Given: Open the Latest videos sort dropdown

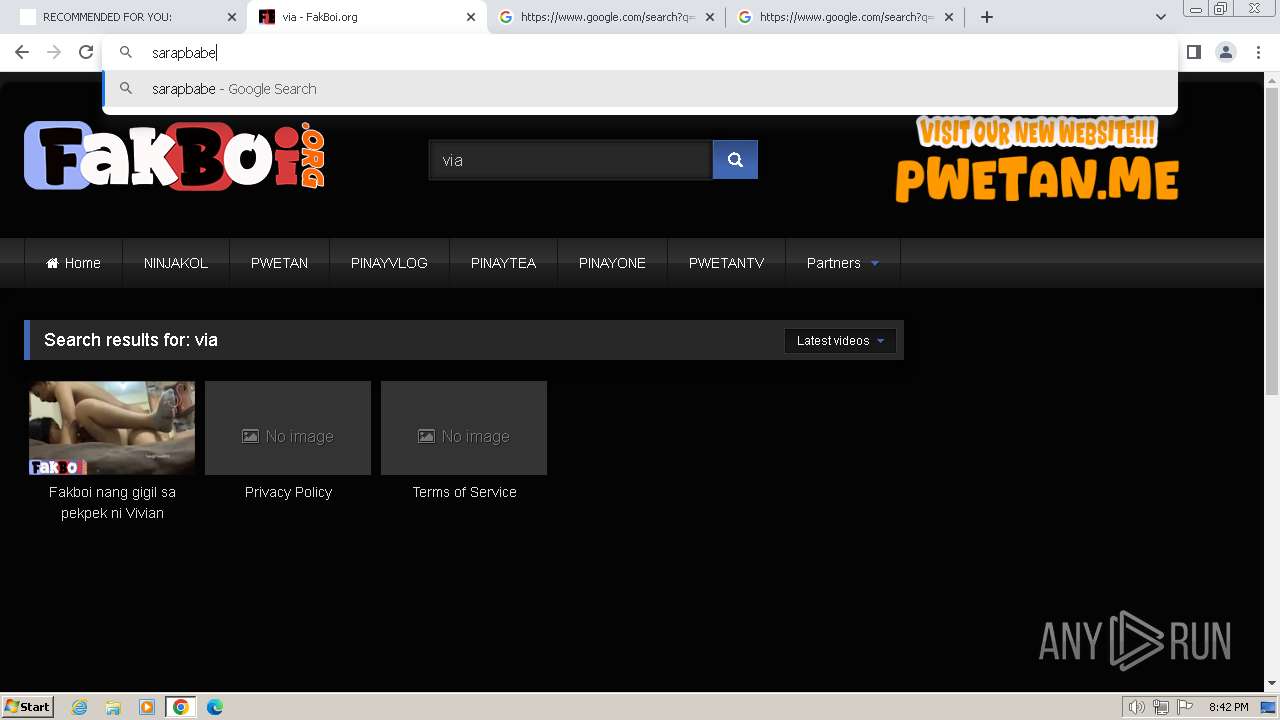Looking at the screenshot, I should [840, 341].
